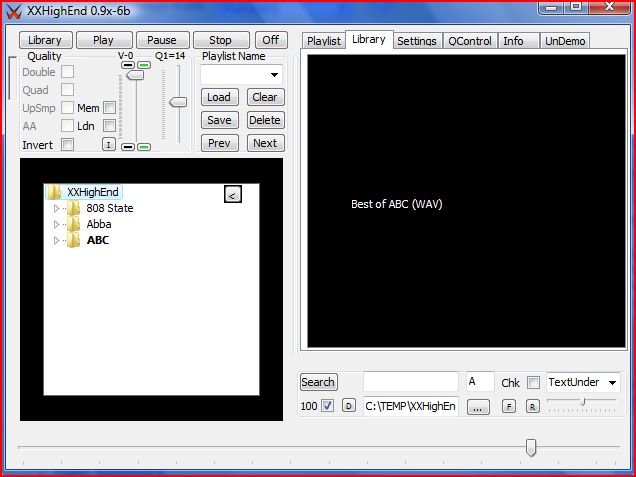
Task: Select the bold ABC folder label
Action: coord(98,241)
